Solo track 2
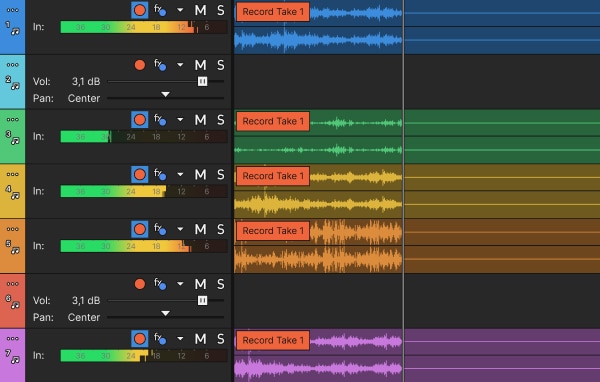The width and height of the screenshot is (600, 382). coord(221,65)
